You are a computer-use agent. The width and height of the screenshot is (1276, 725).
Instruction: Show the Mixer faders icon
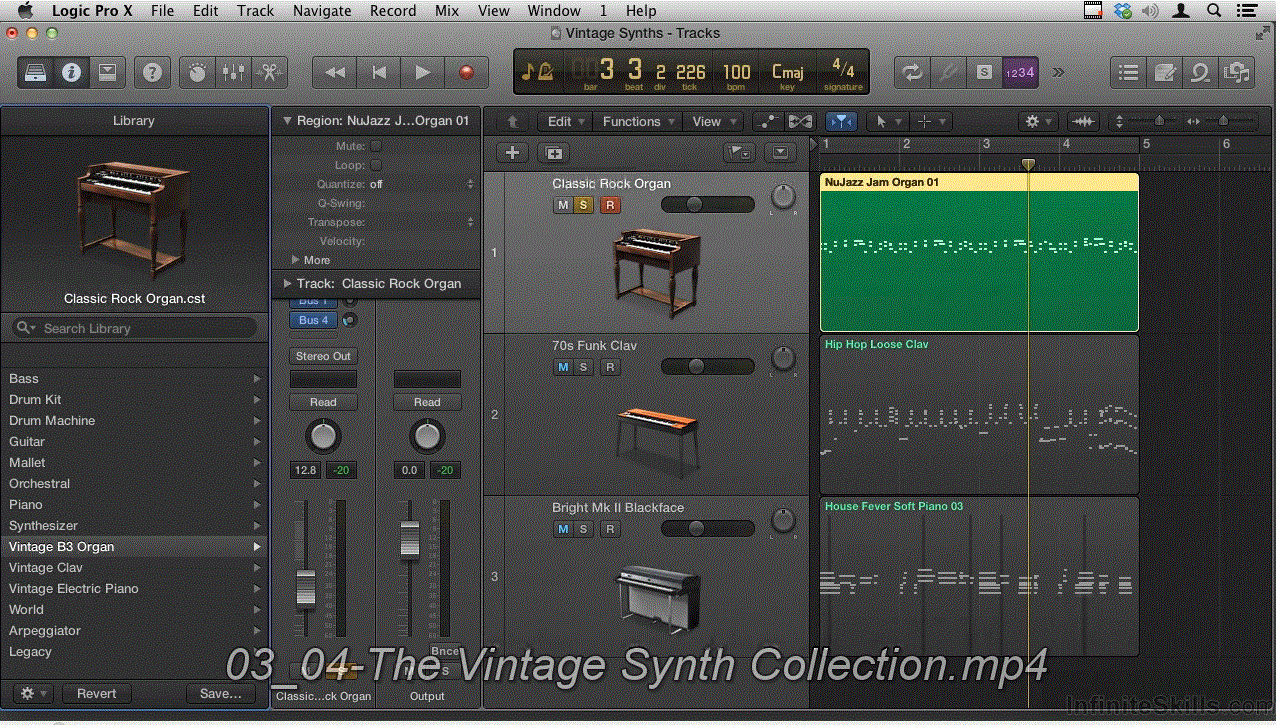233,72
